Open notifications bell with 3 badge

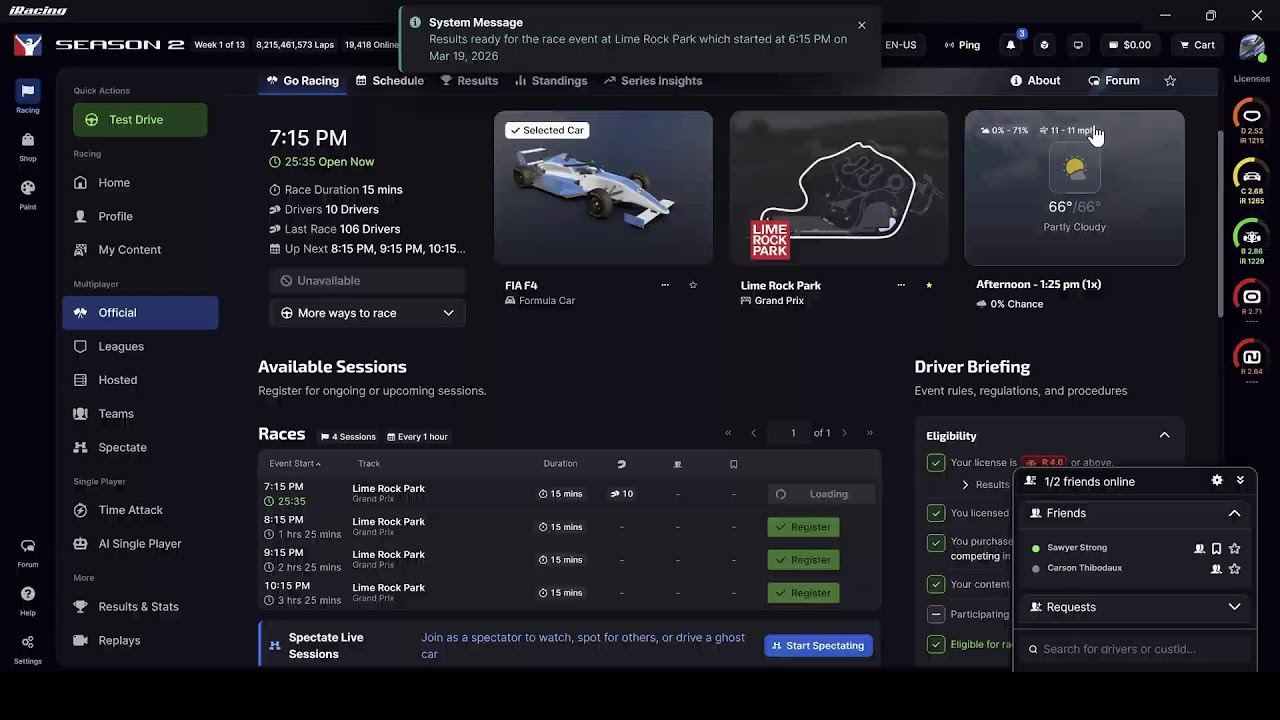tap(1011, 45)
